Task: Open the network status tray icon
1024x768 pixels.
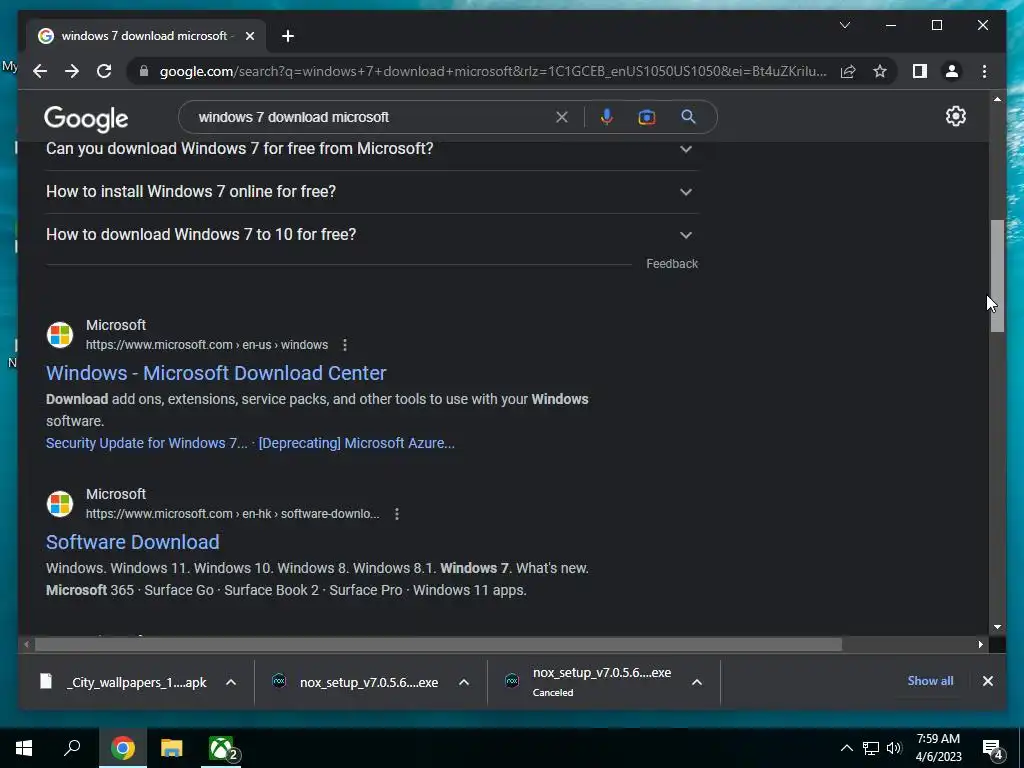Action: point(871,748)
